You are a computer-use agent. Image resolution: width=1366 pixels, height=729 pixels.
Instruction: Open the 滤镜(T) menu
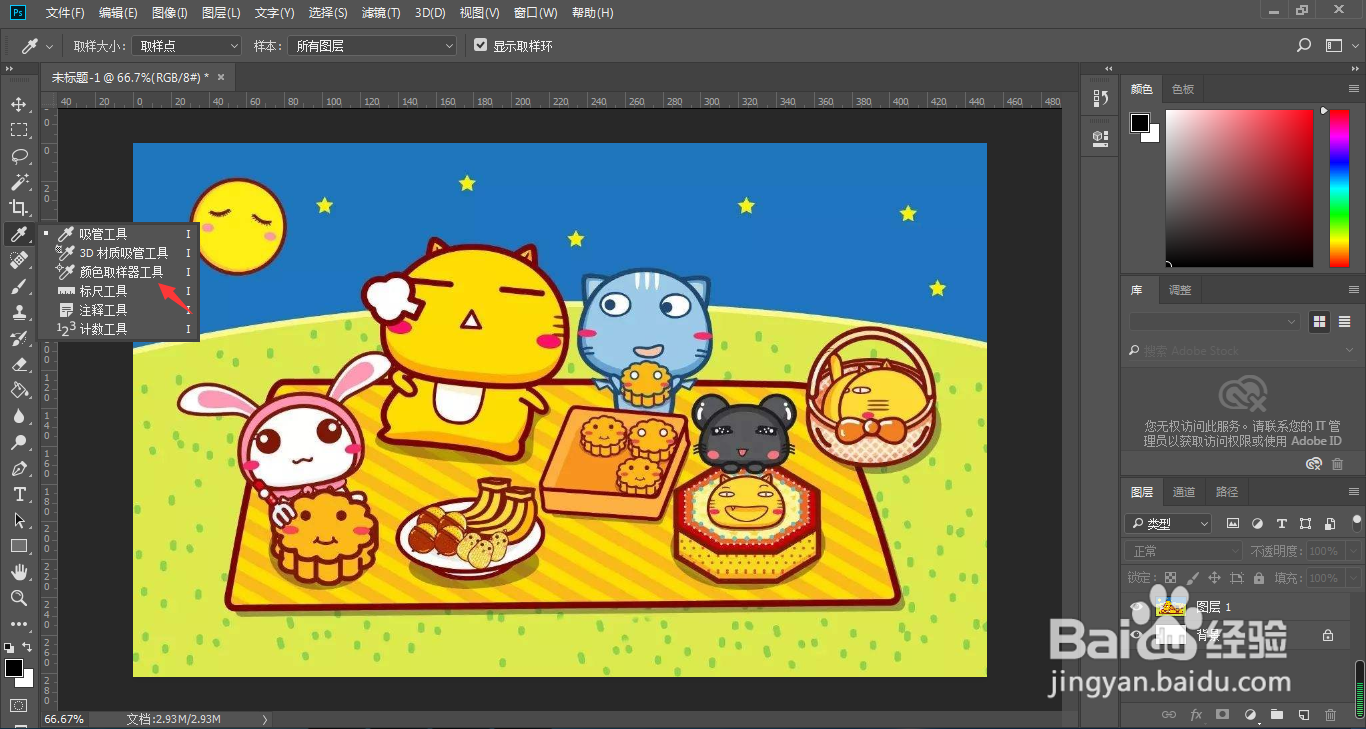point(380,13)
